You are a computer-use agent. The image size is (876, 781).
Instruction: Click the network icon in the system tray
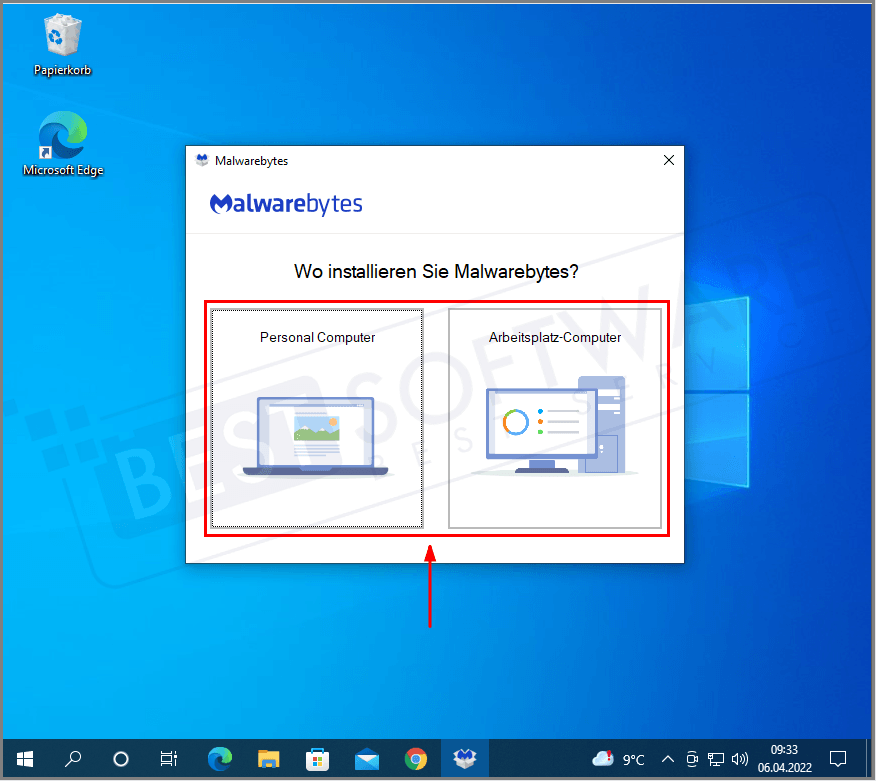click(x=716, y=759)
